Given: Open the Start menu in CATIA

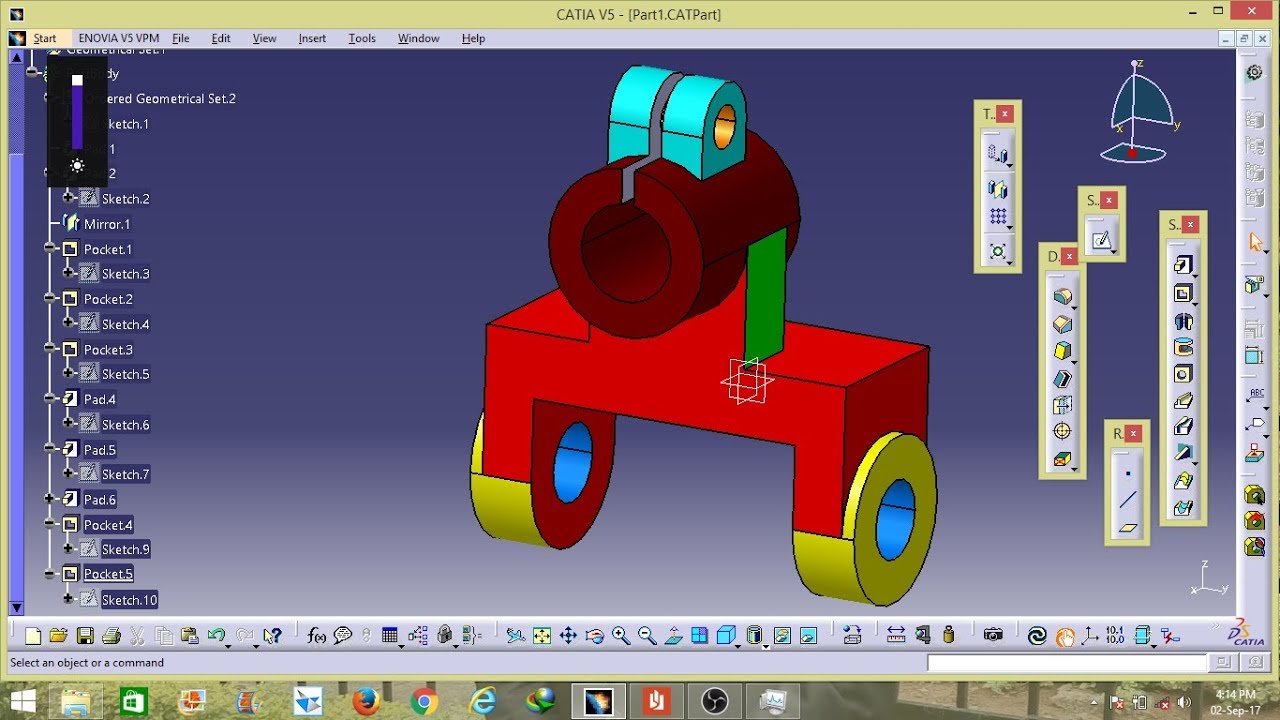Looking at the screenshot, I should pyautogui.click(x=45, y=38).
